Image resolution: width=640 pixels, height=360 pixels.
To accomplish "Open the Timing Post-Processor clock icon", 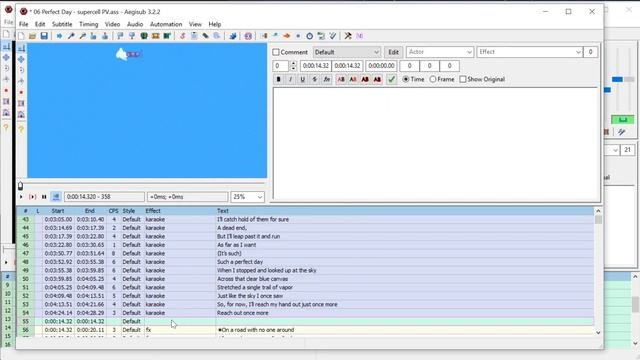I will [309, 36].
